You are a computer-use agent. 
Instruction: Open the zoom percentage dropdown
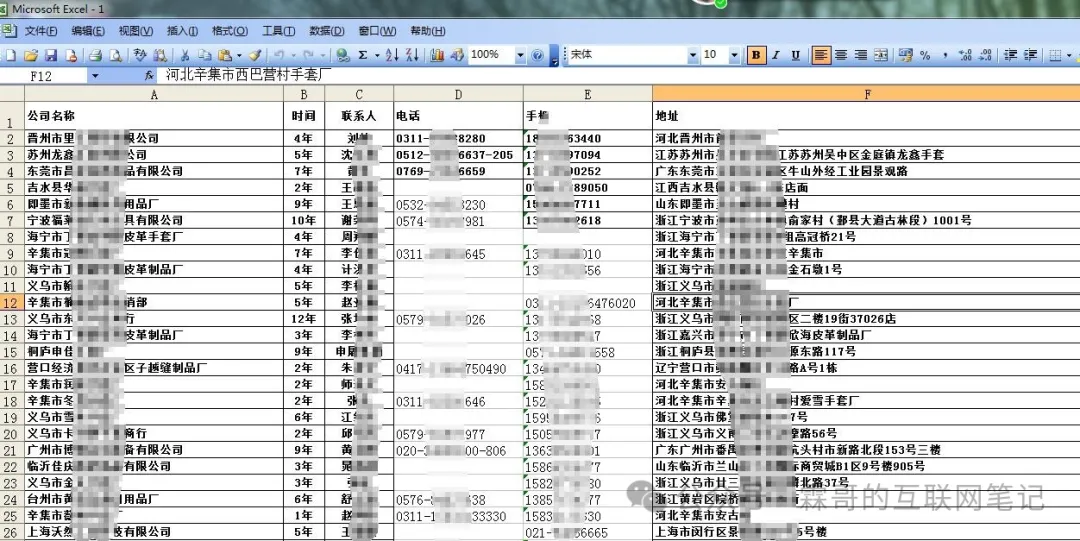pos(521,55)
